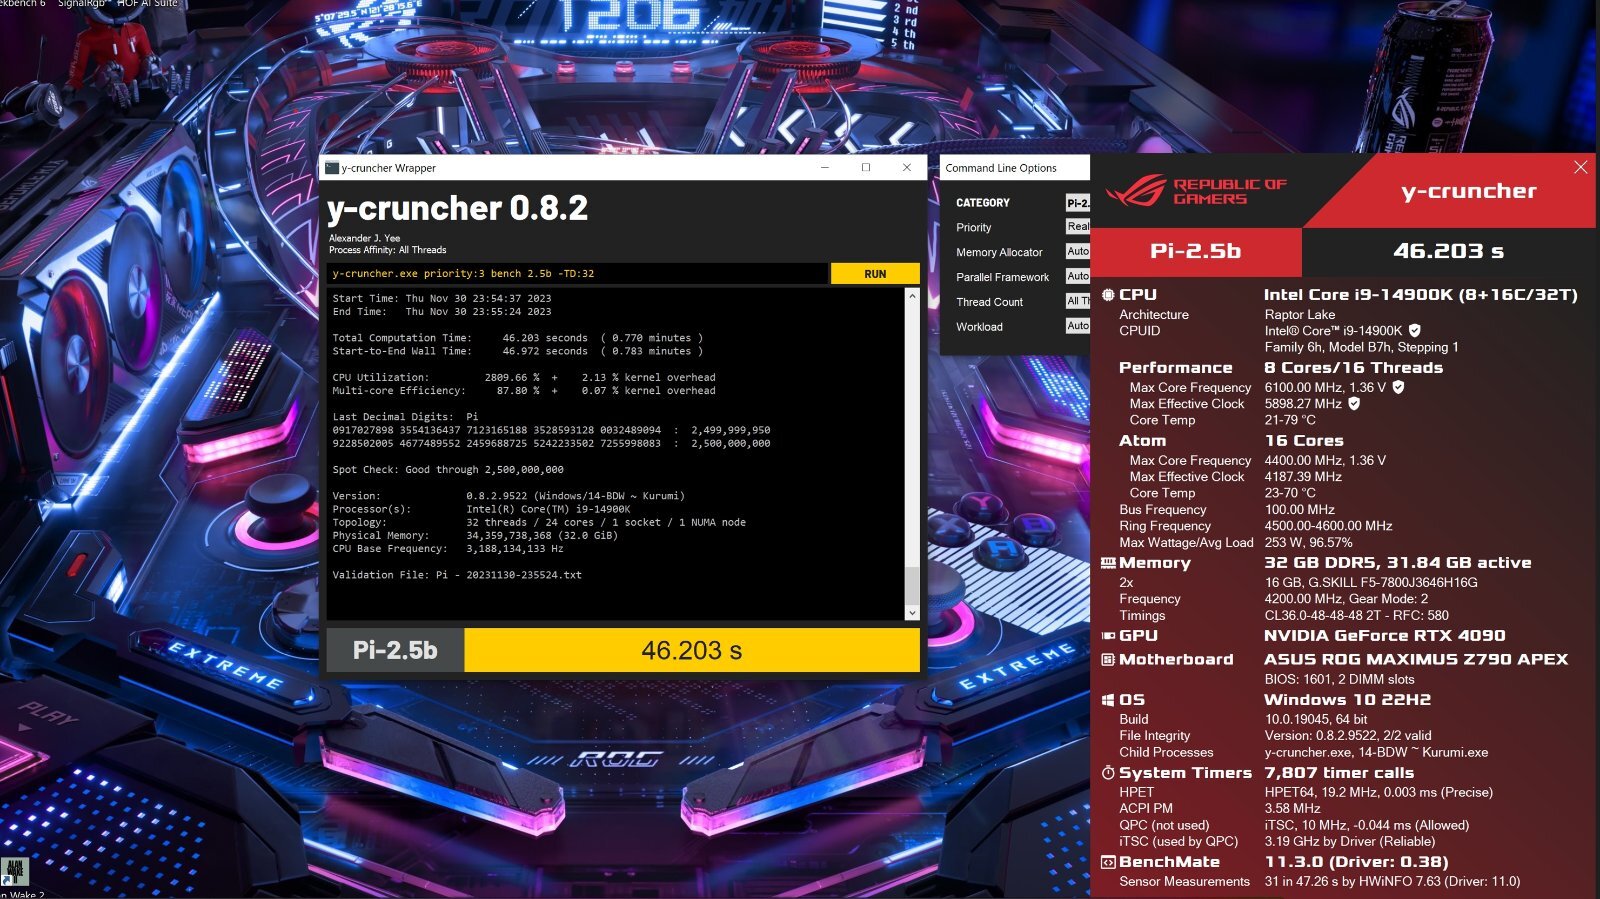This screenshot has height=899, width=1600.
Task: Click the Windows 10 22H2 heading
Action: click(1347, 700)
